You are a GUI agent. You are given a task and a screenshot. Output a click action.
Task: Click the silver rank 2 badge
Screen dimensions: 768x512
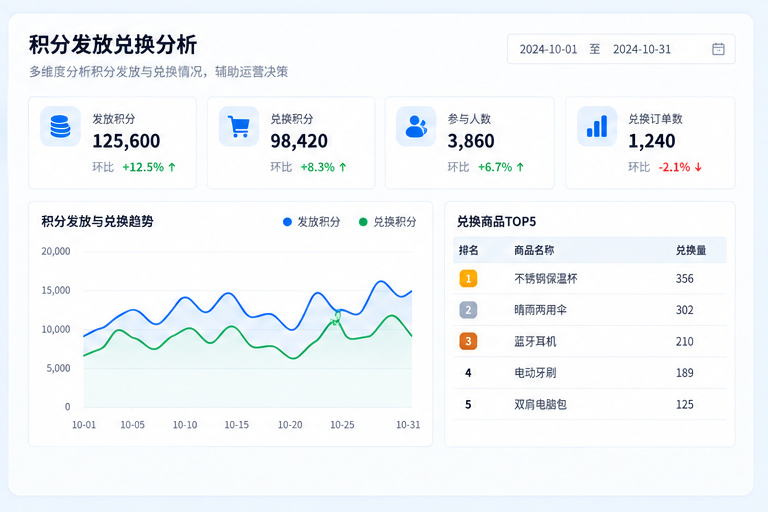click(x=468, y=310)
